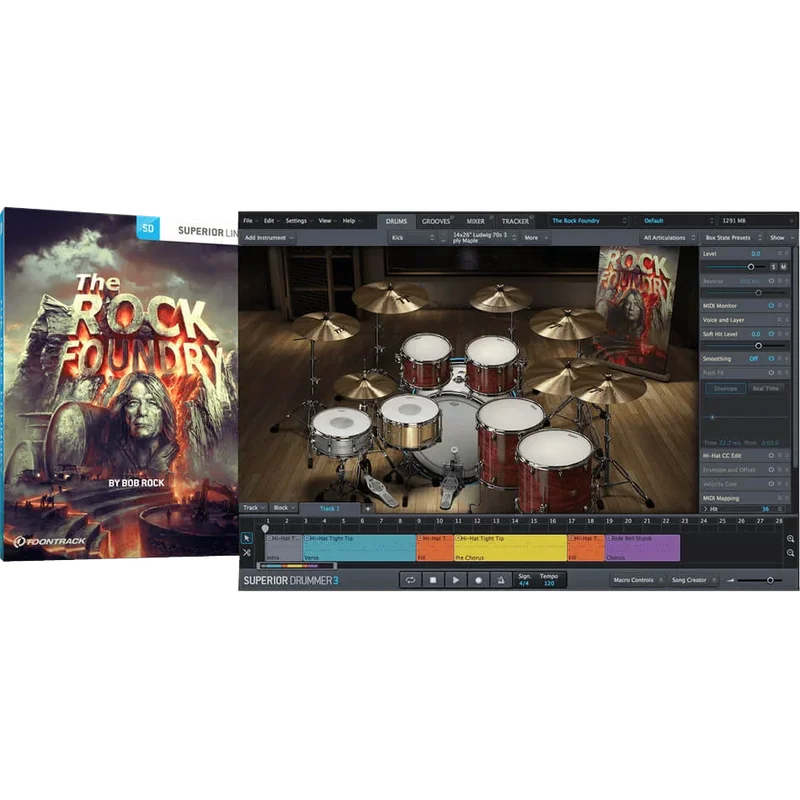Open the 14x26 Ludwig 70s drum selector
This screenshot has height=800, width=800.
[x=485, y=238]
